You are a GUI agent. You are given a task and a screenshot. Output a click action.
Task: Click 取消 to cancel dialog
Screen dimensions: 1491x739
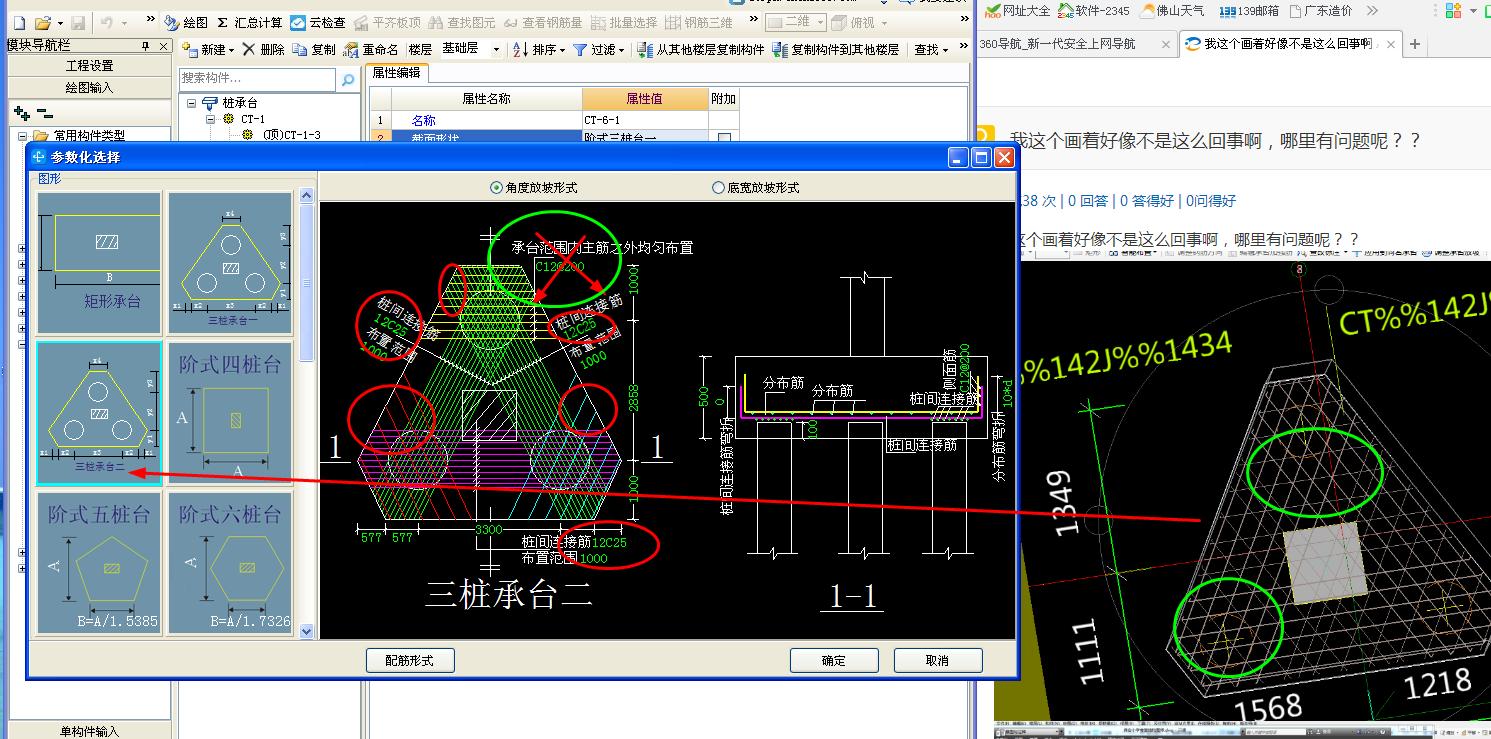pyautogui.click(x=938, y=660)
